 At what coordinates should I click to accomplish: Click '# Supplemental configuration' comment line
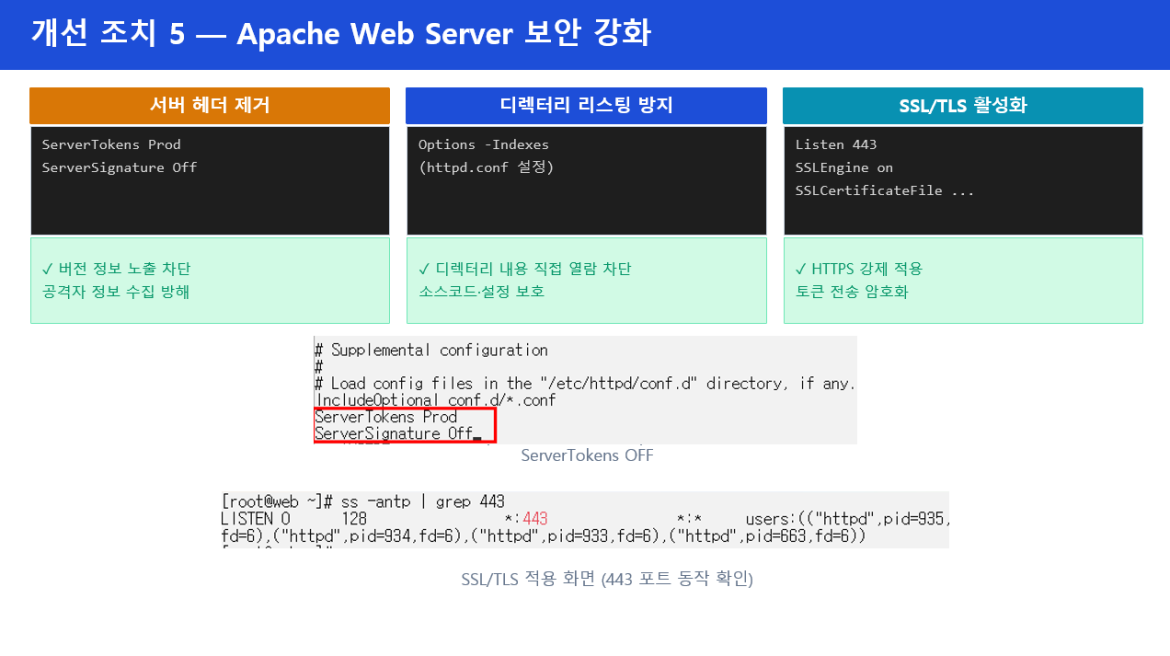click(x=431, y=350)
